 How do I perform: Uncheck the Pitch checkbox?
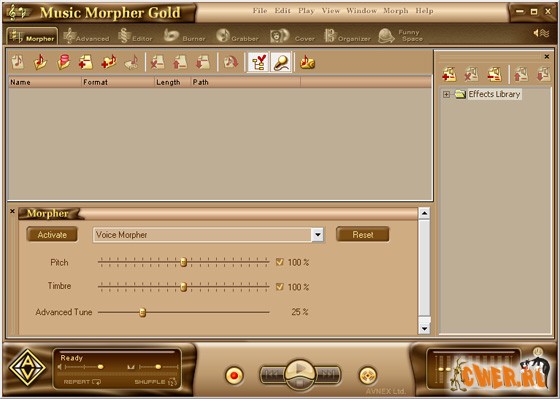280,262
